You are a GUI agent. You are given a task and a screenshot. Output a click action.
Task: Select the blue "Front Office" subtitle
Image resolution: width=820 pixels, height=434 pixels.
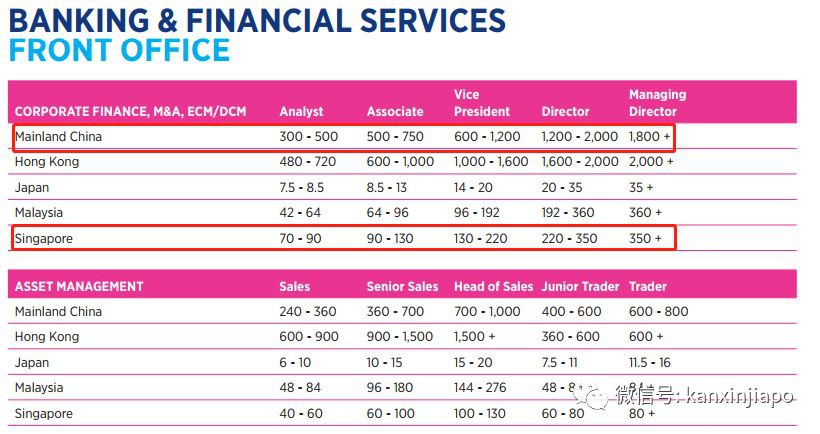pos(119,49)
